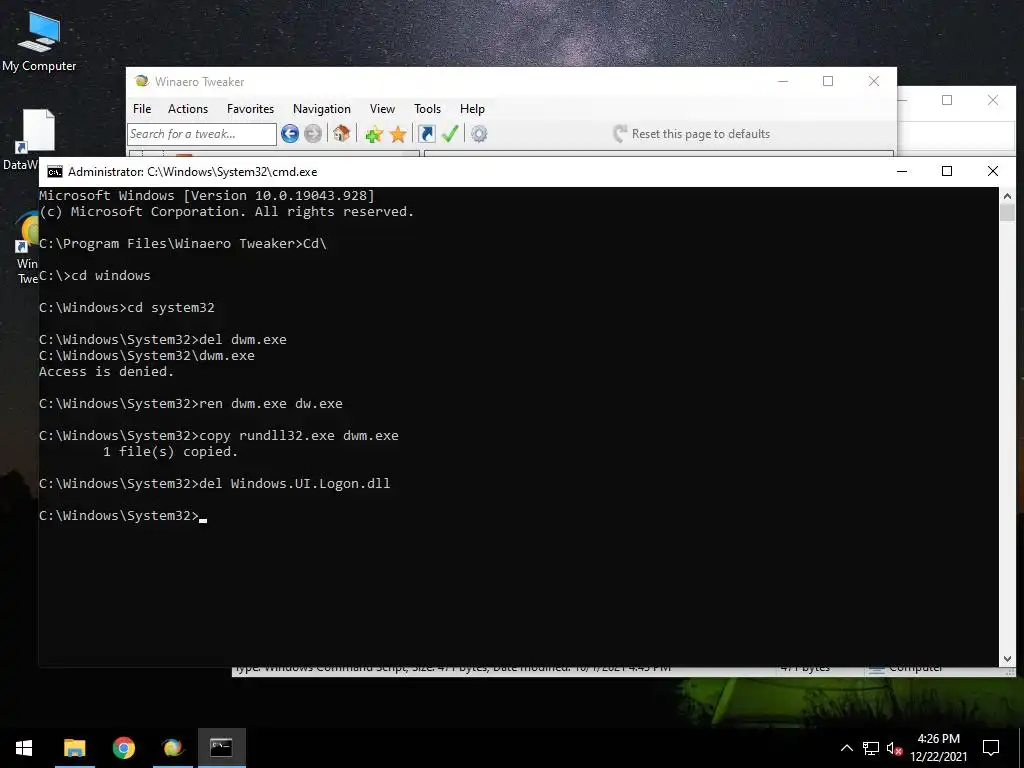
Task: Open the View menu
Action: coord(382,109)
